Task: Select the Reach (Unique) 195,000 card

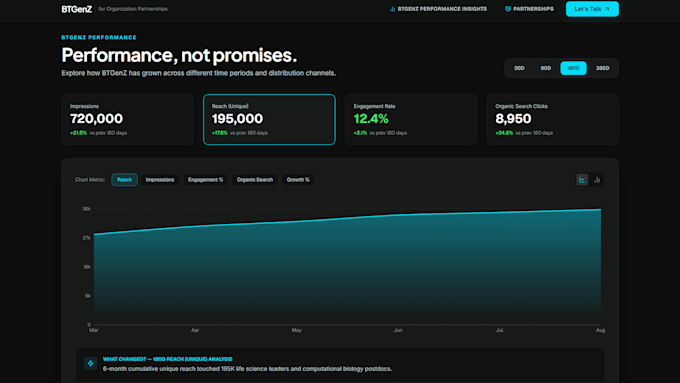Action: (269, 119)
